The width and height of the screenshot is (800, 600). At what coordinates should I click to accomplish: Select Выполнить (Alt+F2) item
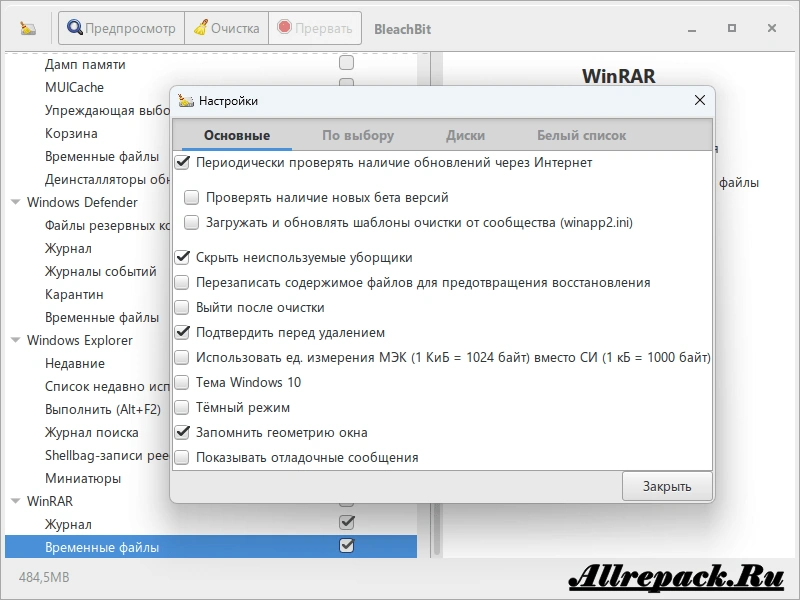click(103, 409)
